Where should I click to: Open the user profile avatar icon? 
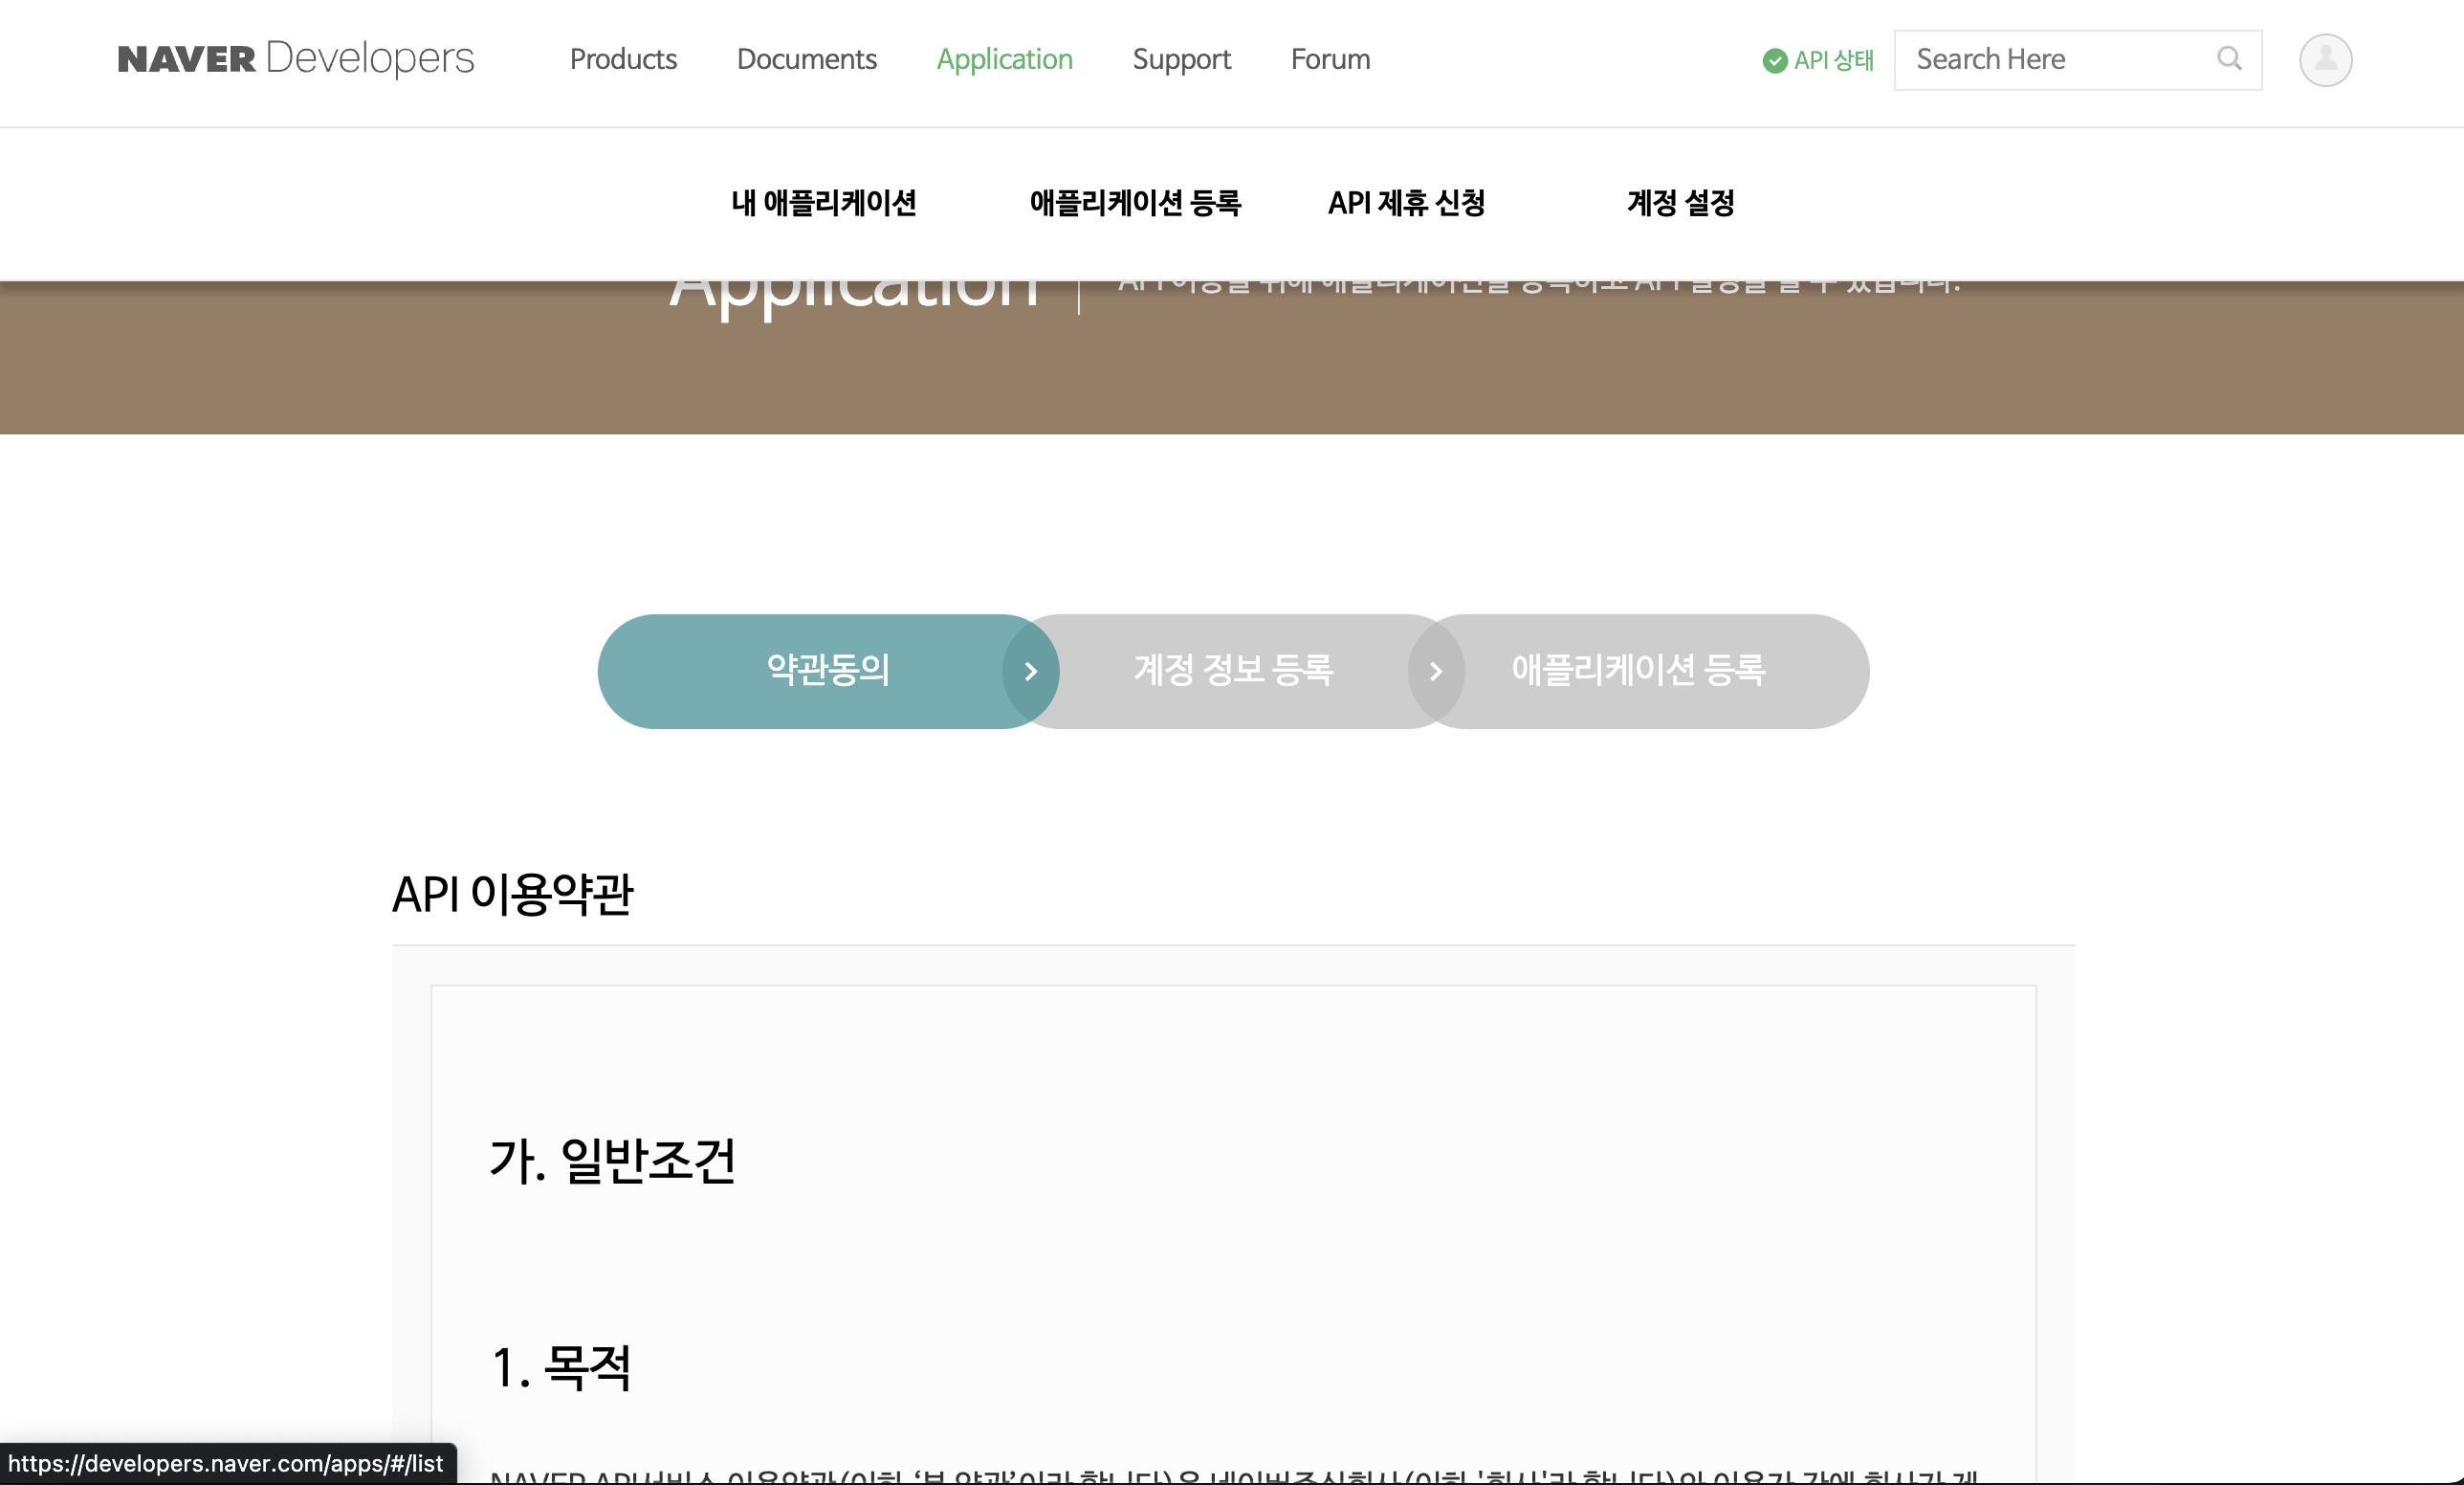tap(2325, 60)
